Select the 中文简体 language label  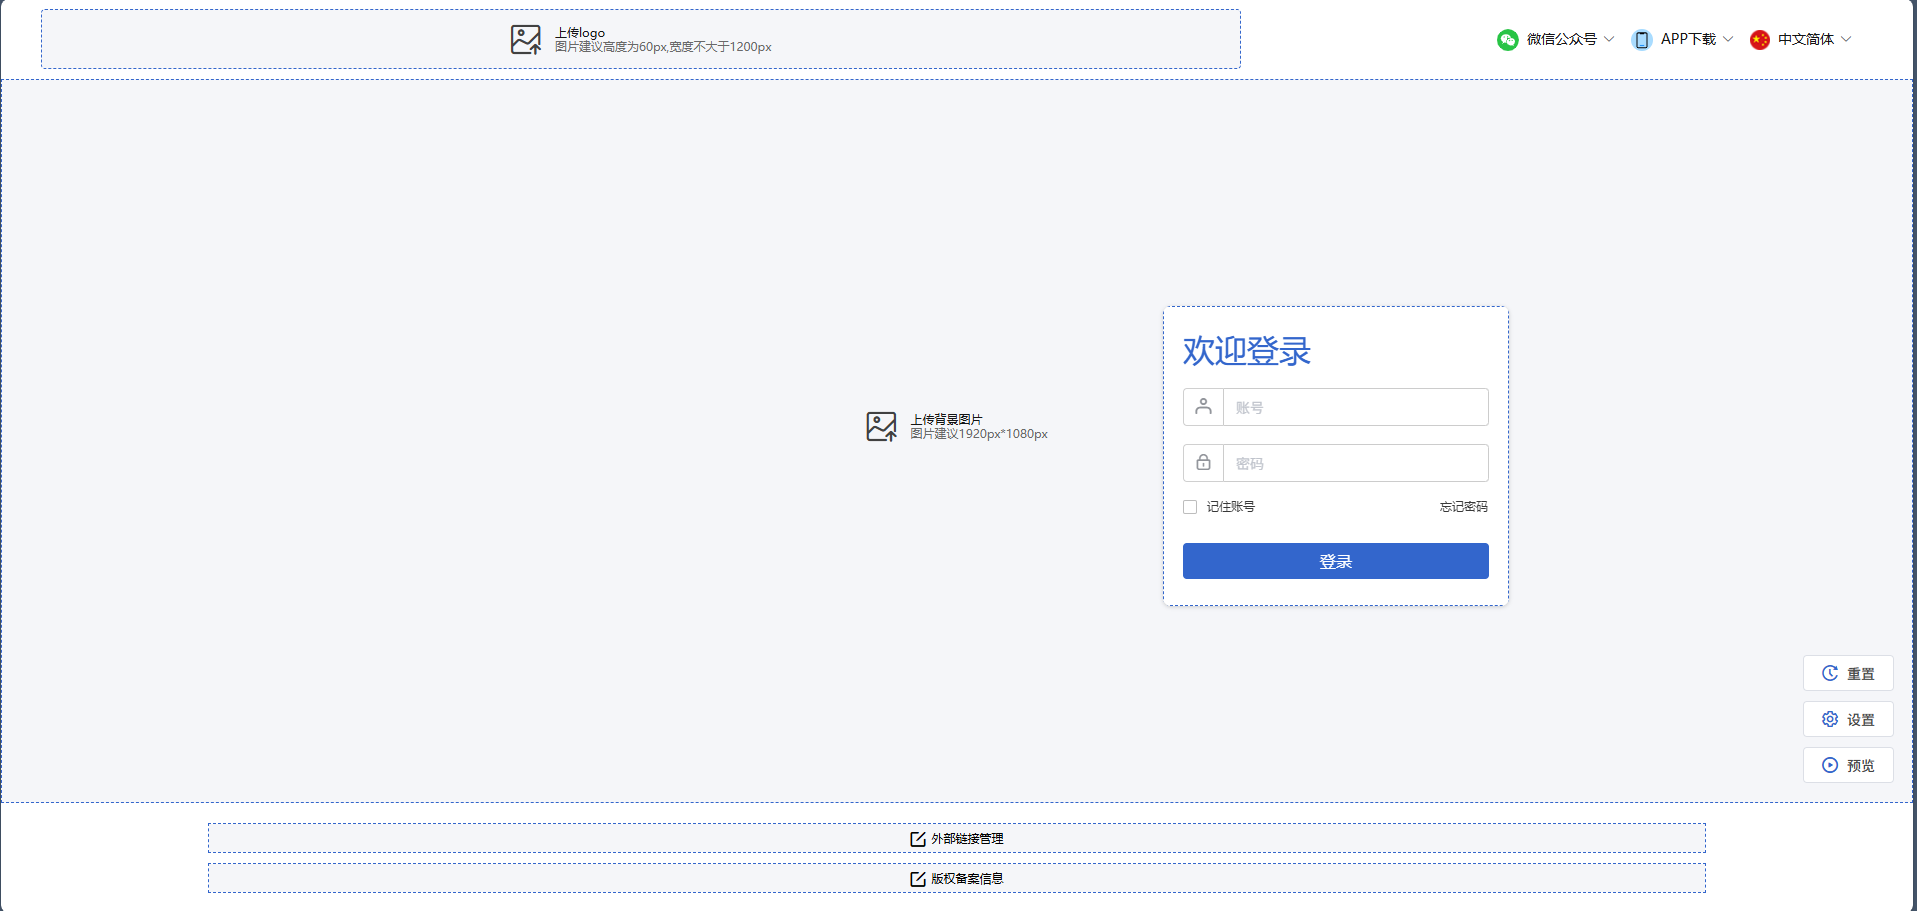click(x=1806, y=39)
